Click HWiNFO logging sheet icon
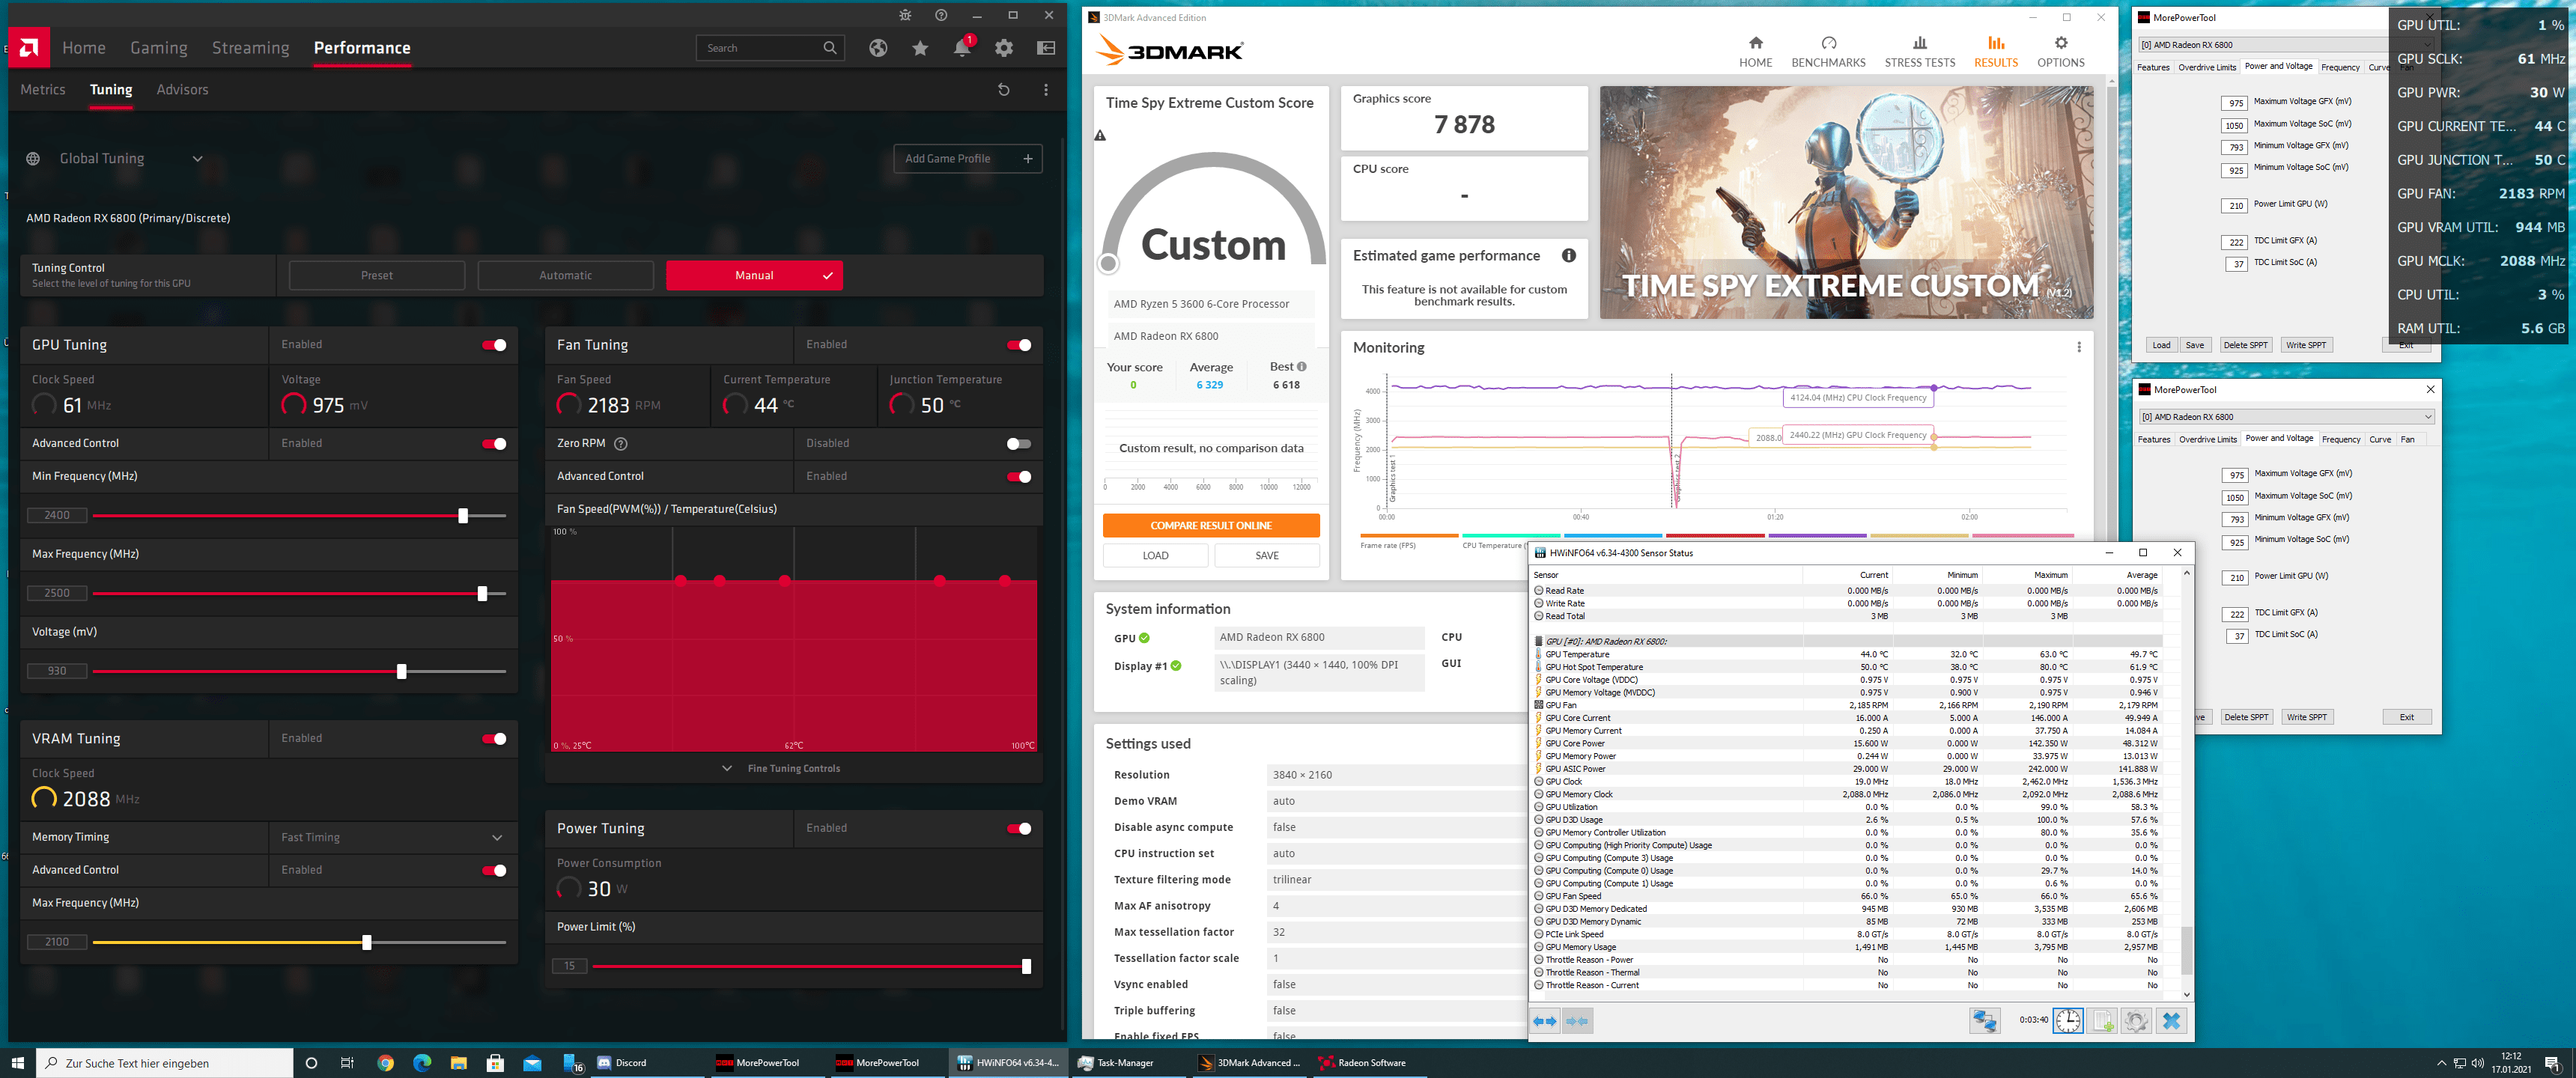 point(2102,1021)
